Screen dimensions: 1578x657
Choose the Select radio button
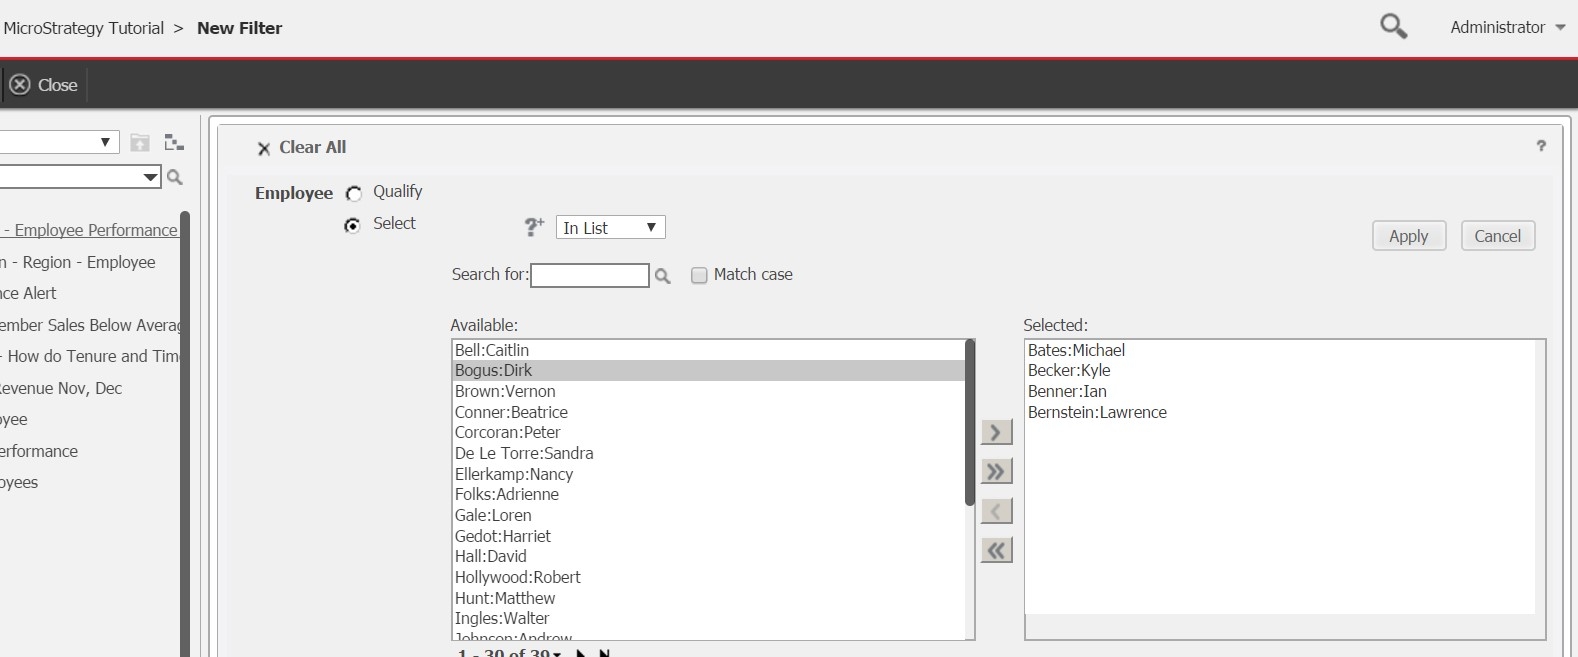click(x=353, y=226)
